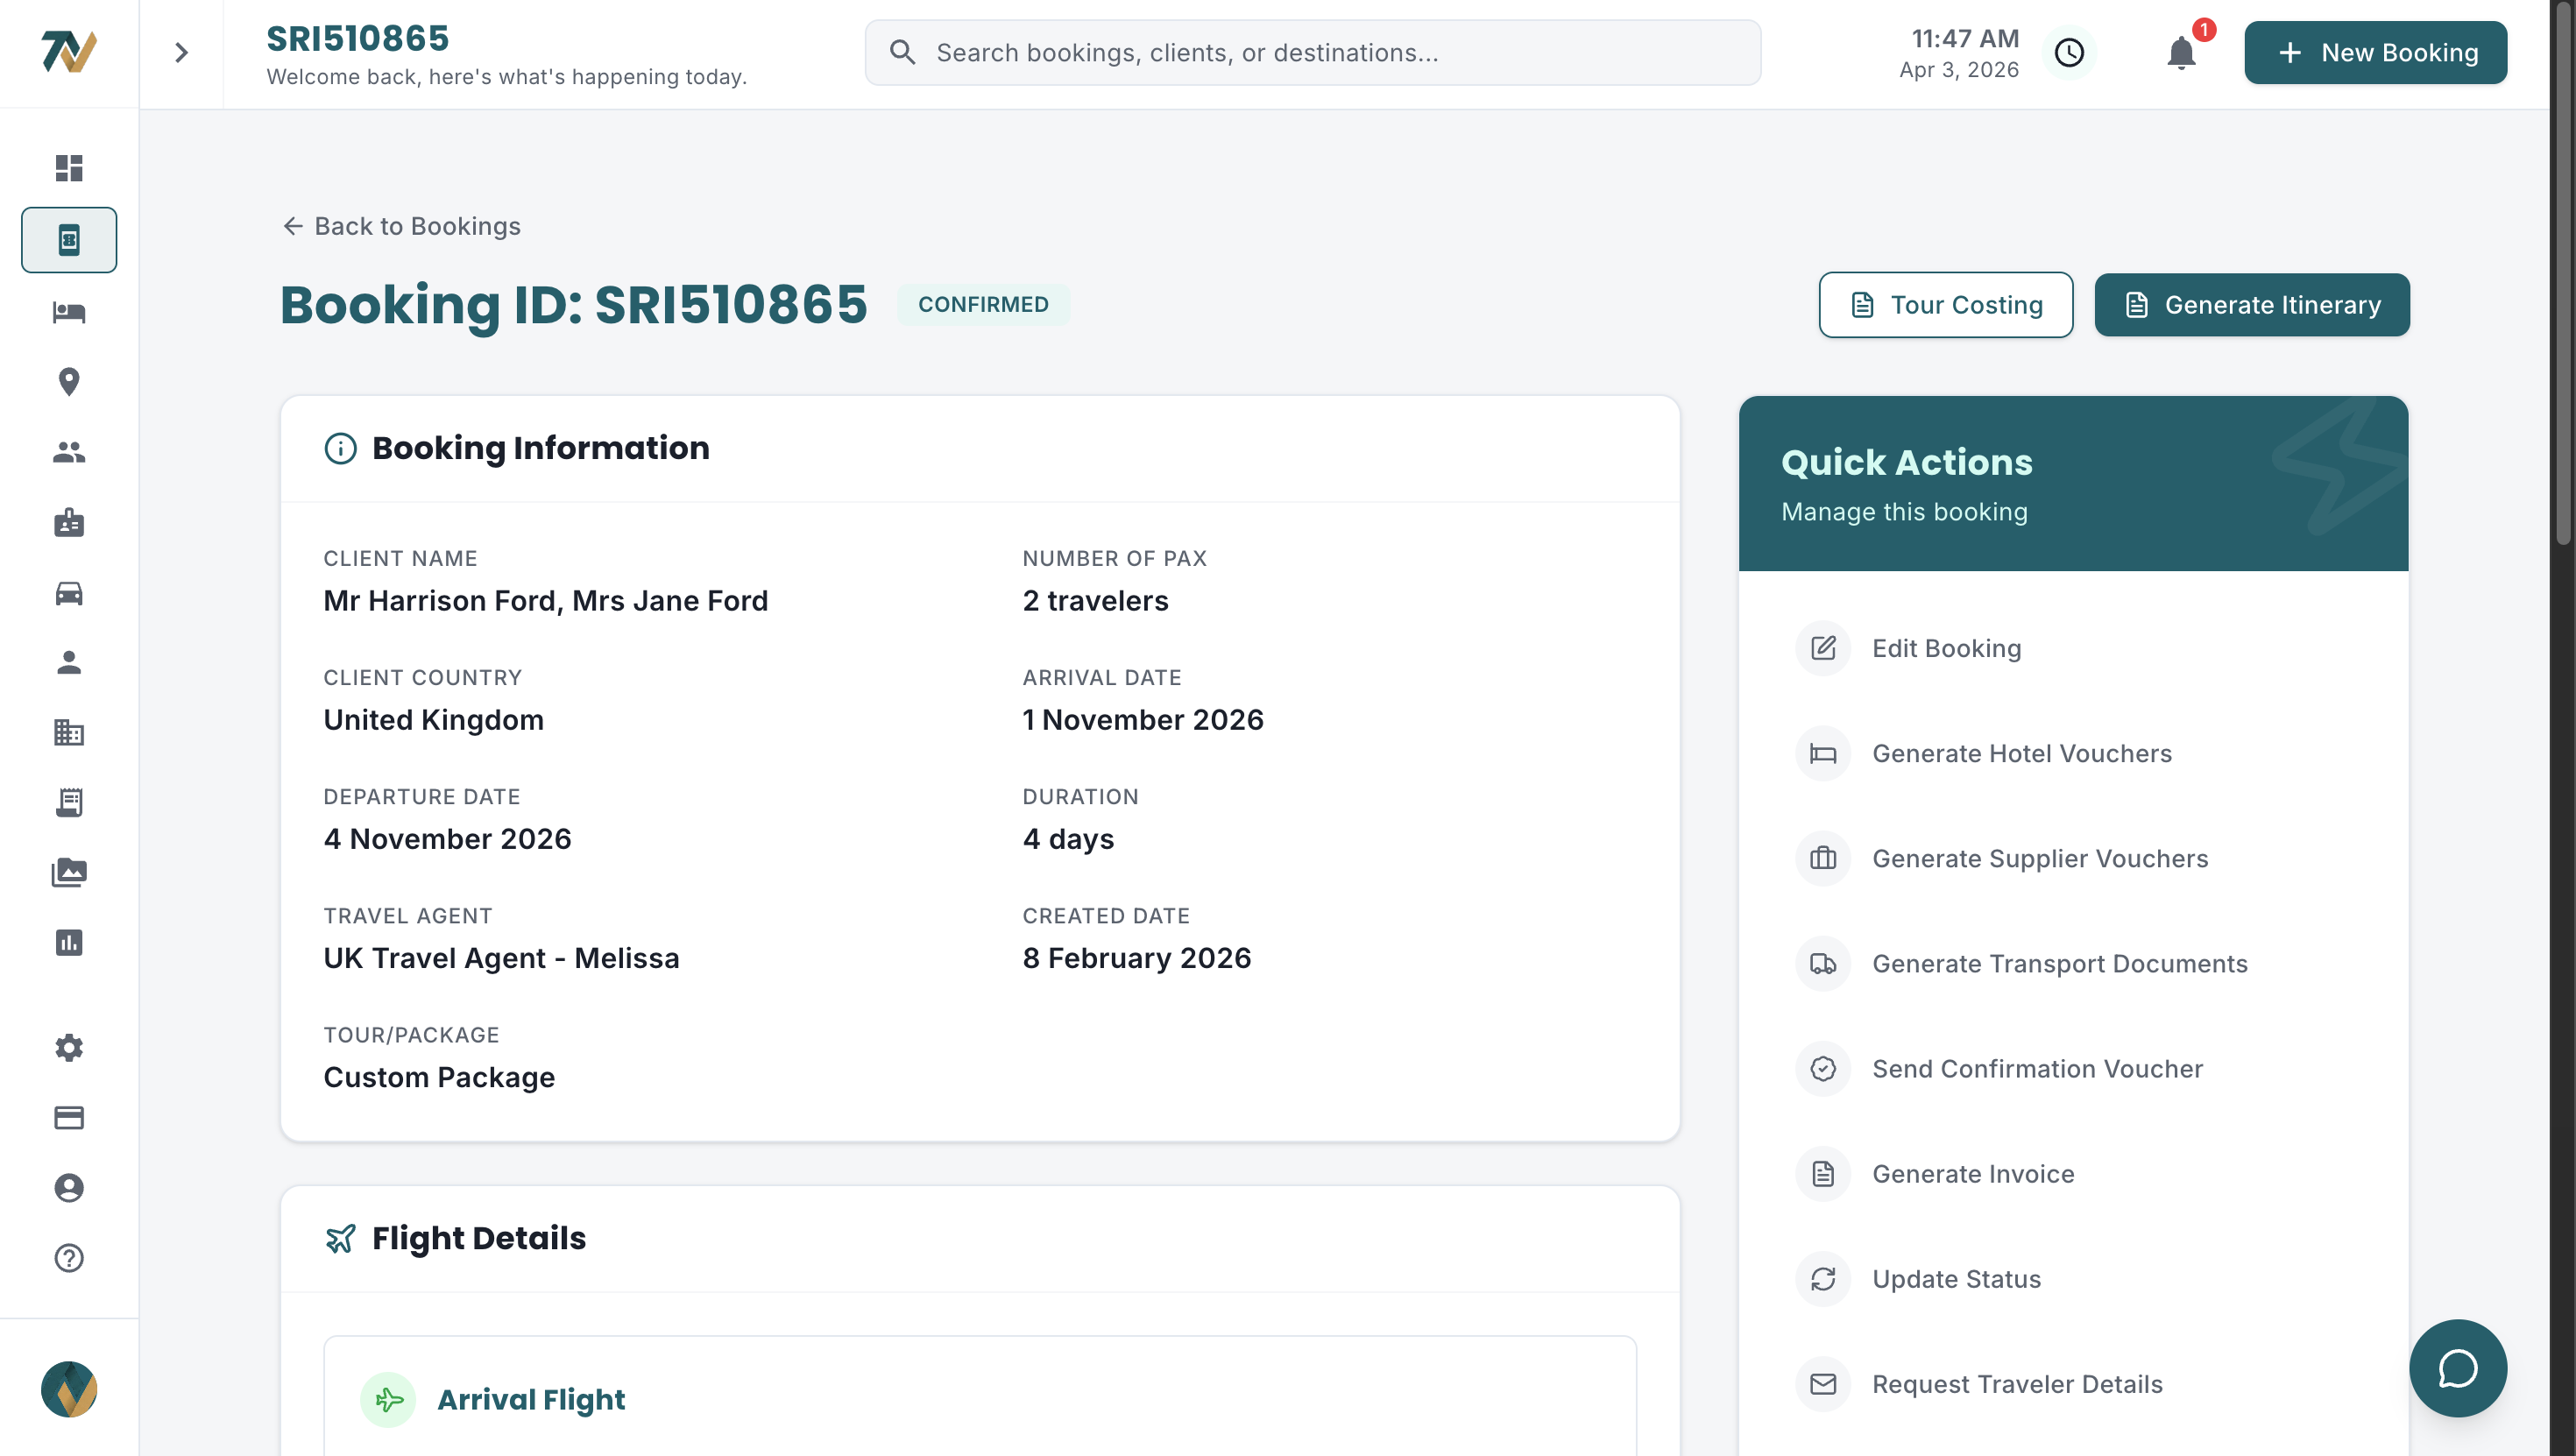This screenshot has height=1456, width=2576.
Task: Select Generate Transport Documents quick action
Action: (2073, 963)
